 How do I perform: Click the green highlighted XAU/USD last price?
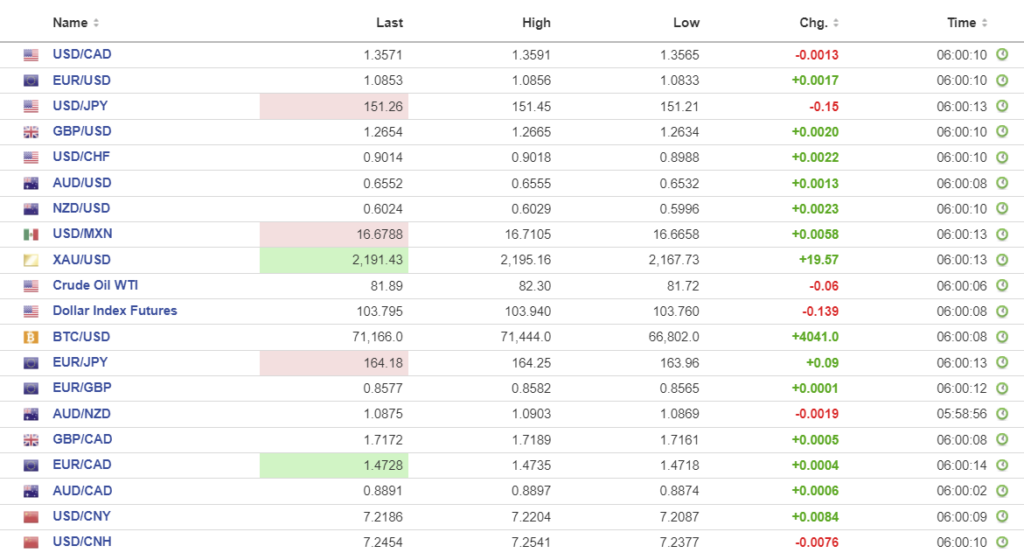pos(334,260)
